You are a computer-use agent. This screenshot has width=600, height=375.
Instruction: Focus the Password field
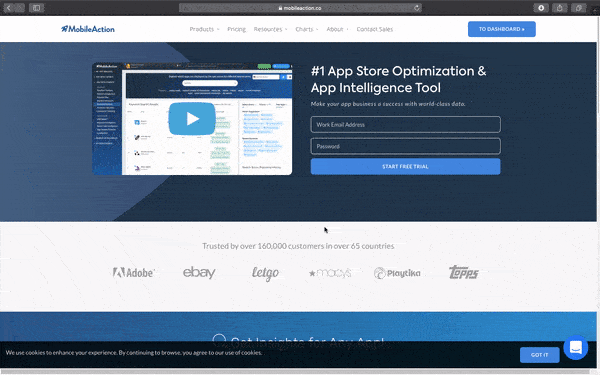(x=405, y=146)
